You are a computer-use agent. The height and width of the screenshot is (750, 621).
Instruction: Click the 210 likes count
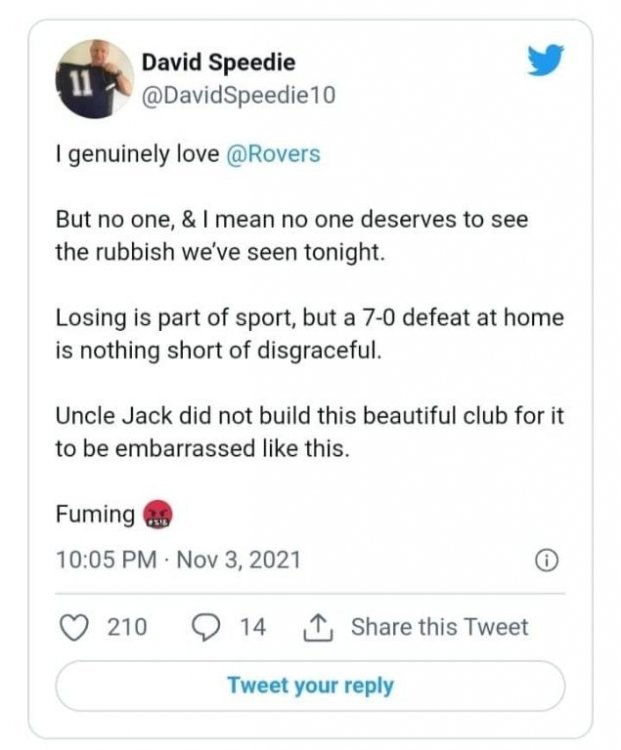coord(127,627)
